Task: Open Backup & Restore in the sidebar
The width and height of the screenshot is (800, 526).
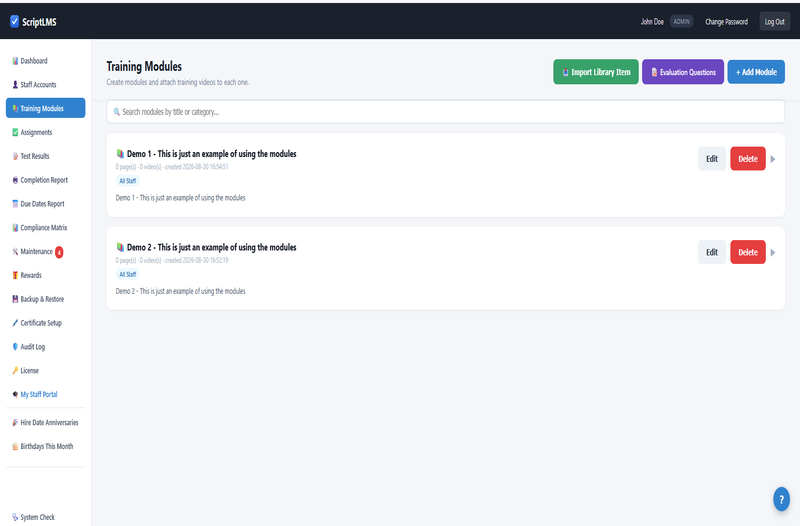Action: tap(45, 299)
